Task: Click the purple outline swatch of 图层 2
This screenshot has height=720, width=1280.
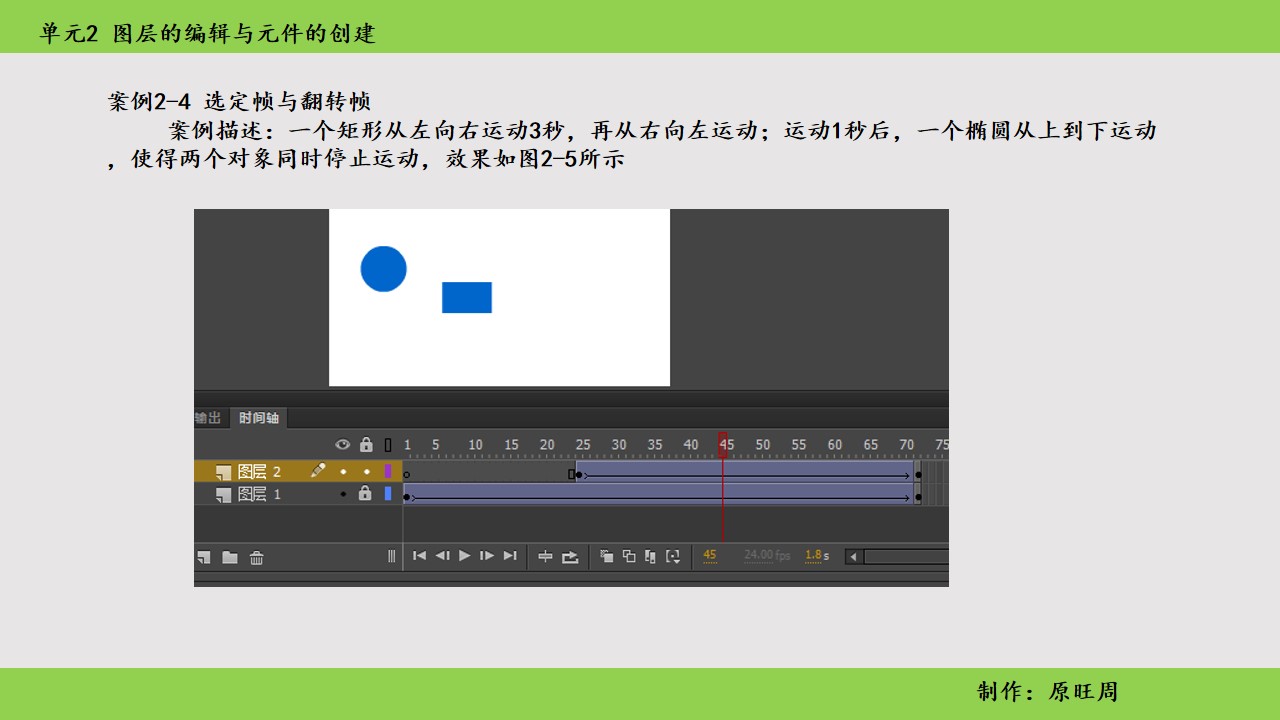Action: [388, 472]
